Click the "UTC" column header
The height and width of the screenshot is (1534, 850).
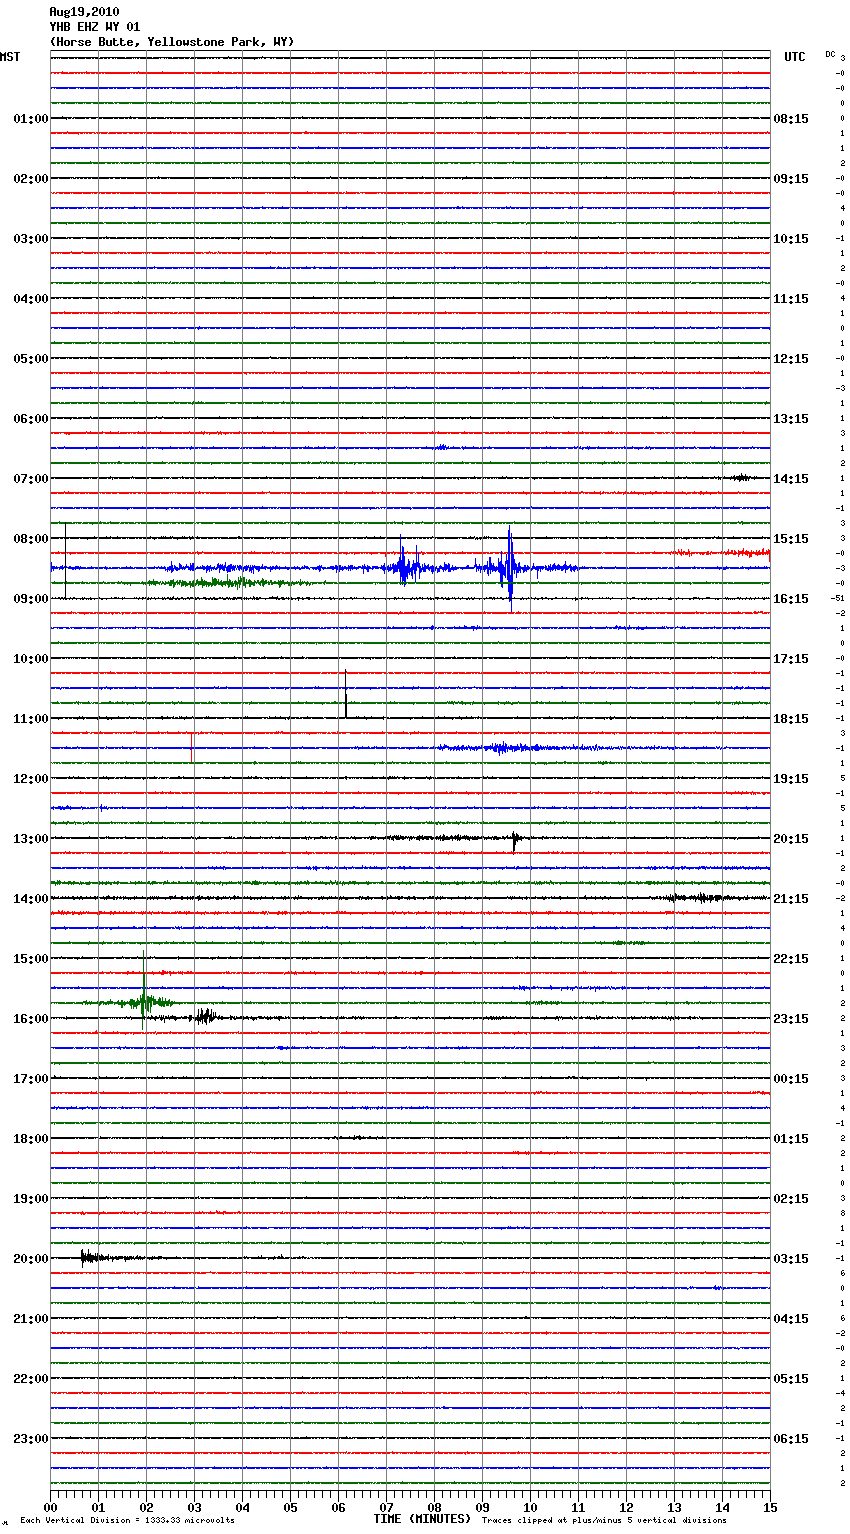[795, 57]
